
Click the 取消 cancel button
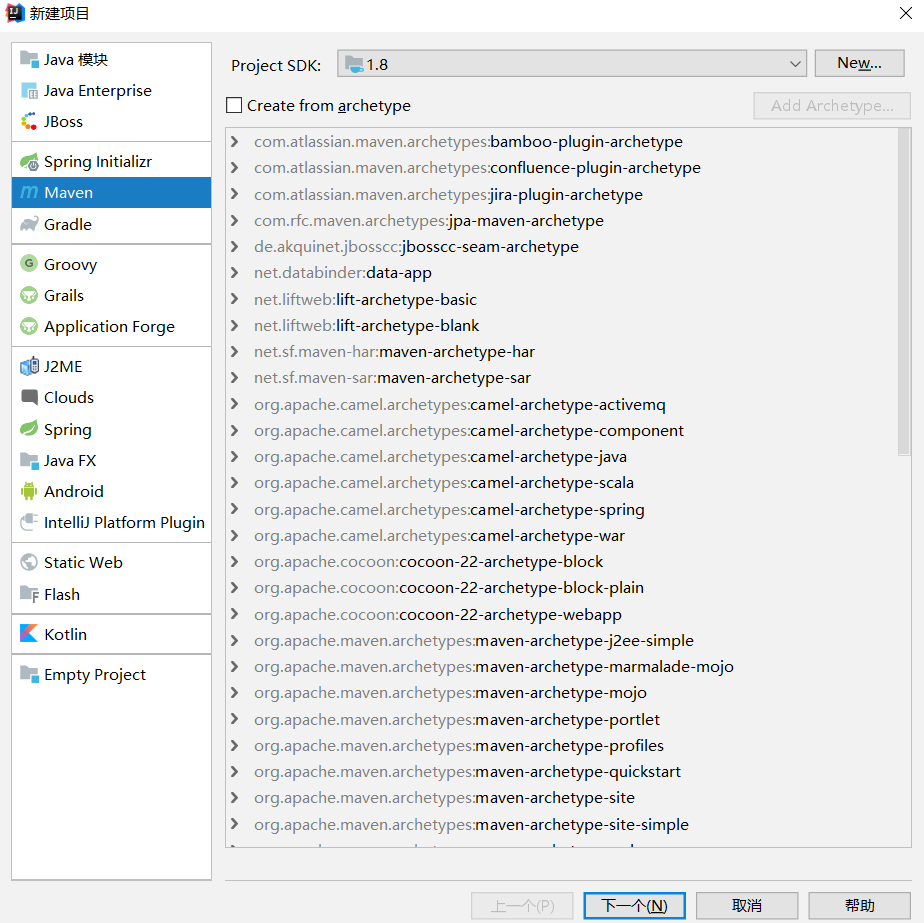pos(747,905)
